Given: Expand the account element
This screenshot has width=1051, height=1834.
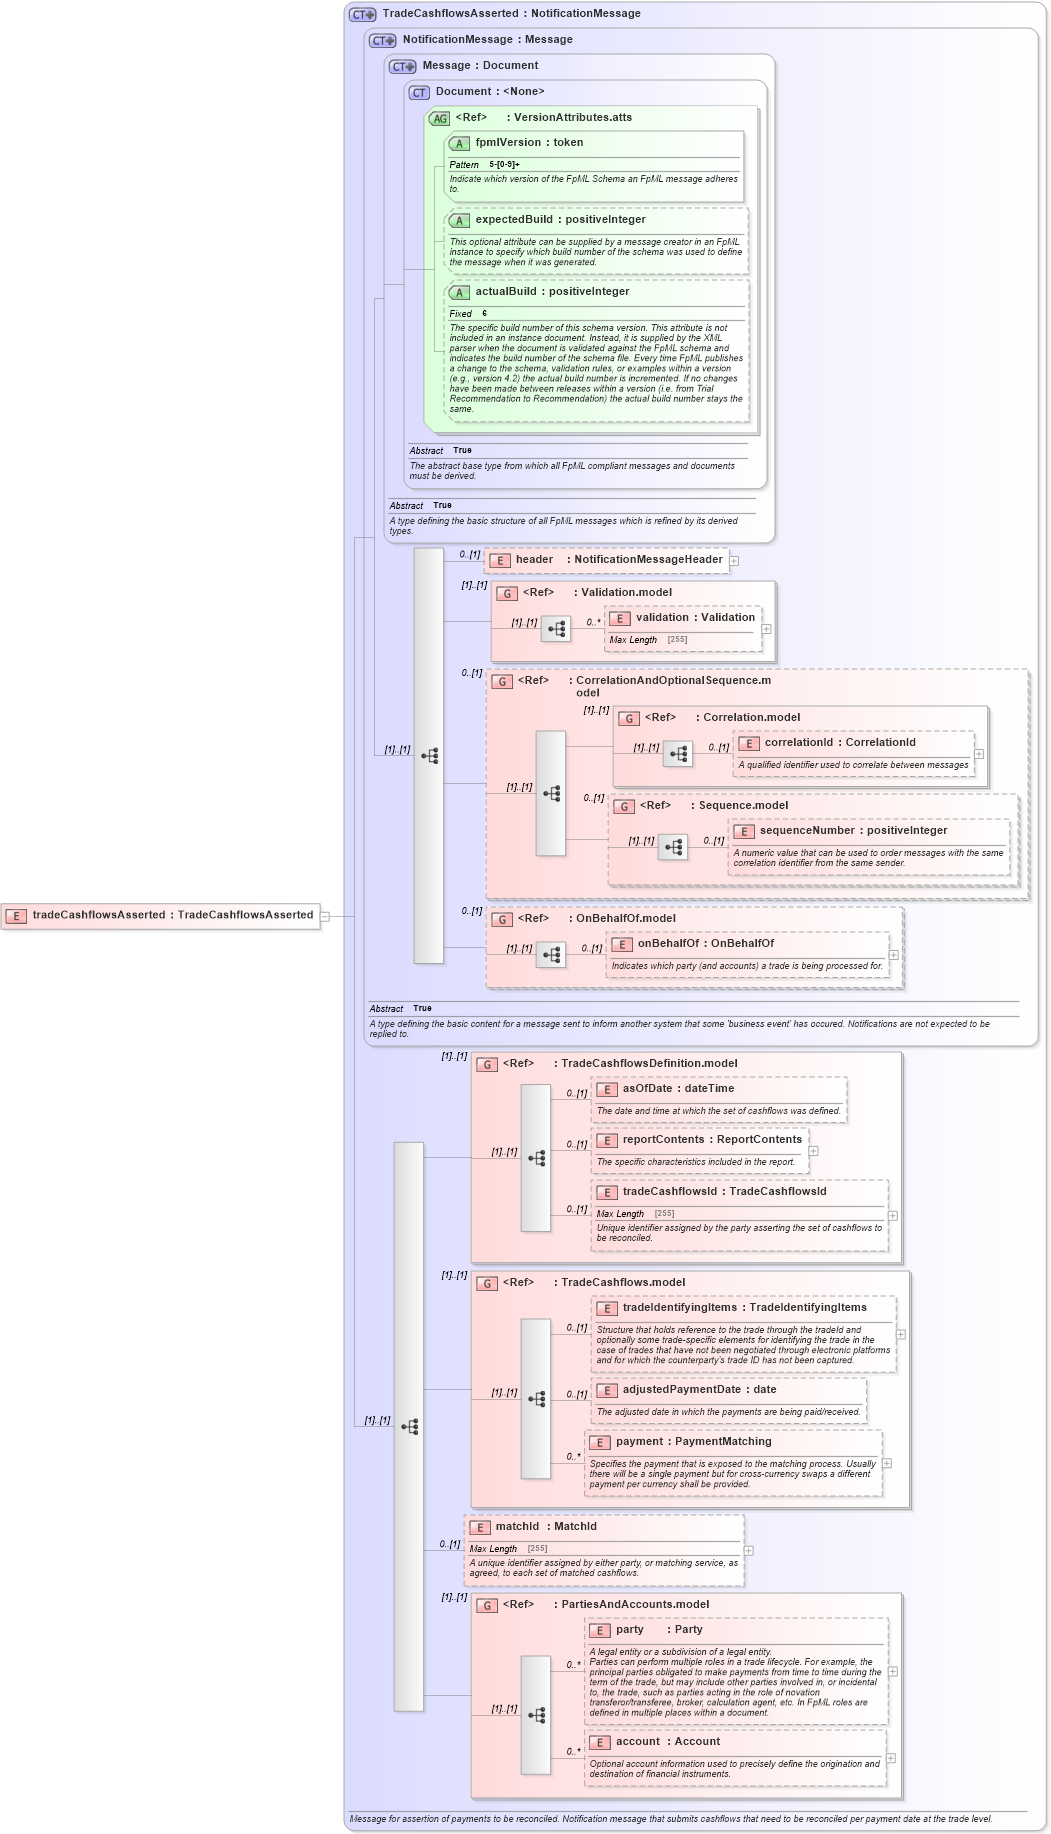Looking at the screenshot, I should [891, 1758].
